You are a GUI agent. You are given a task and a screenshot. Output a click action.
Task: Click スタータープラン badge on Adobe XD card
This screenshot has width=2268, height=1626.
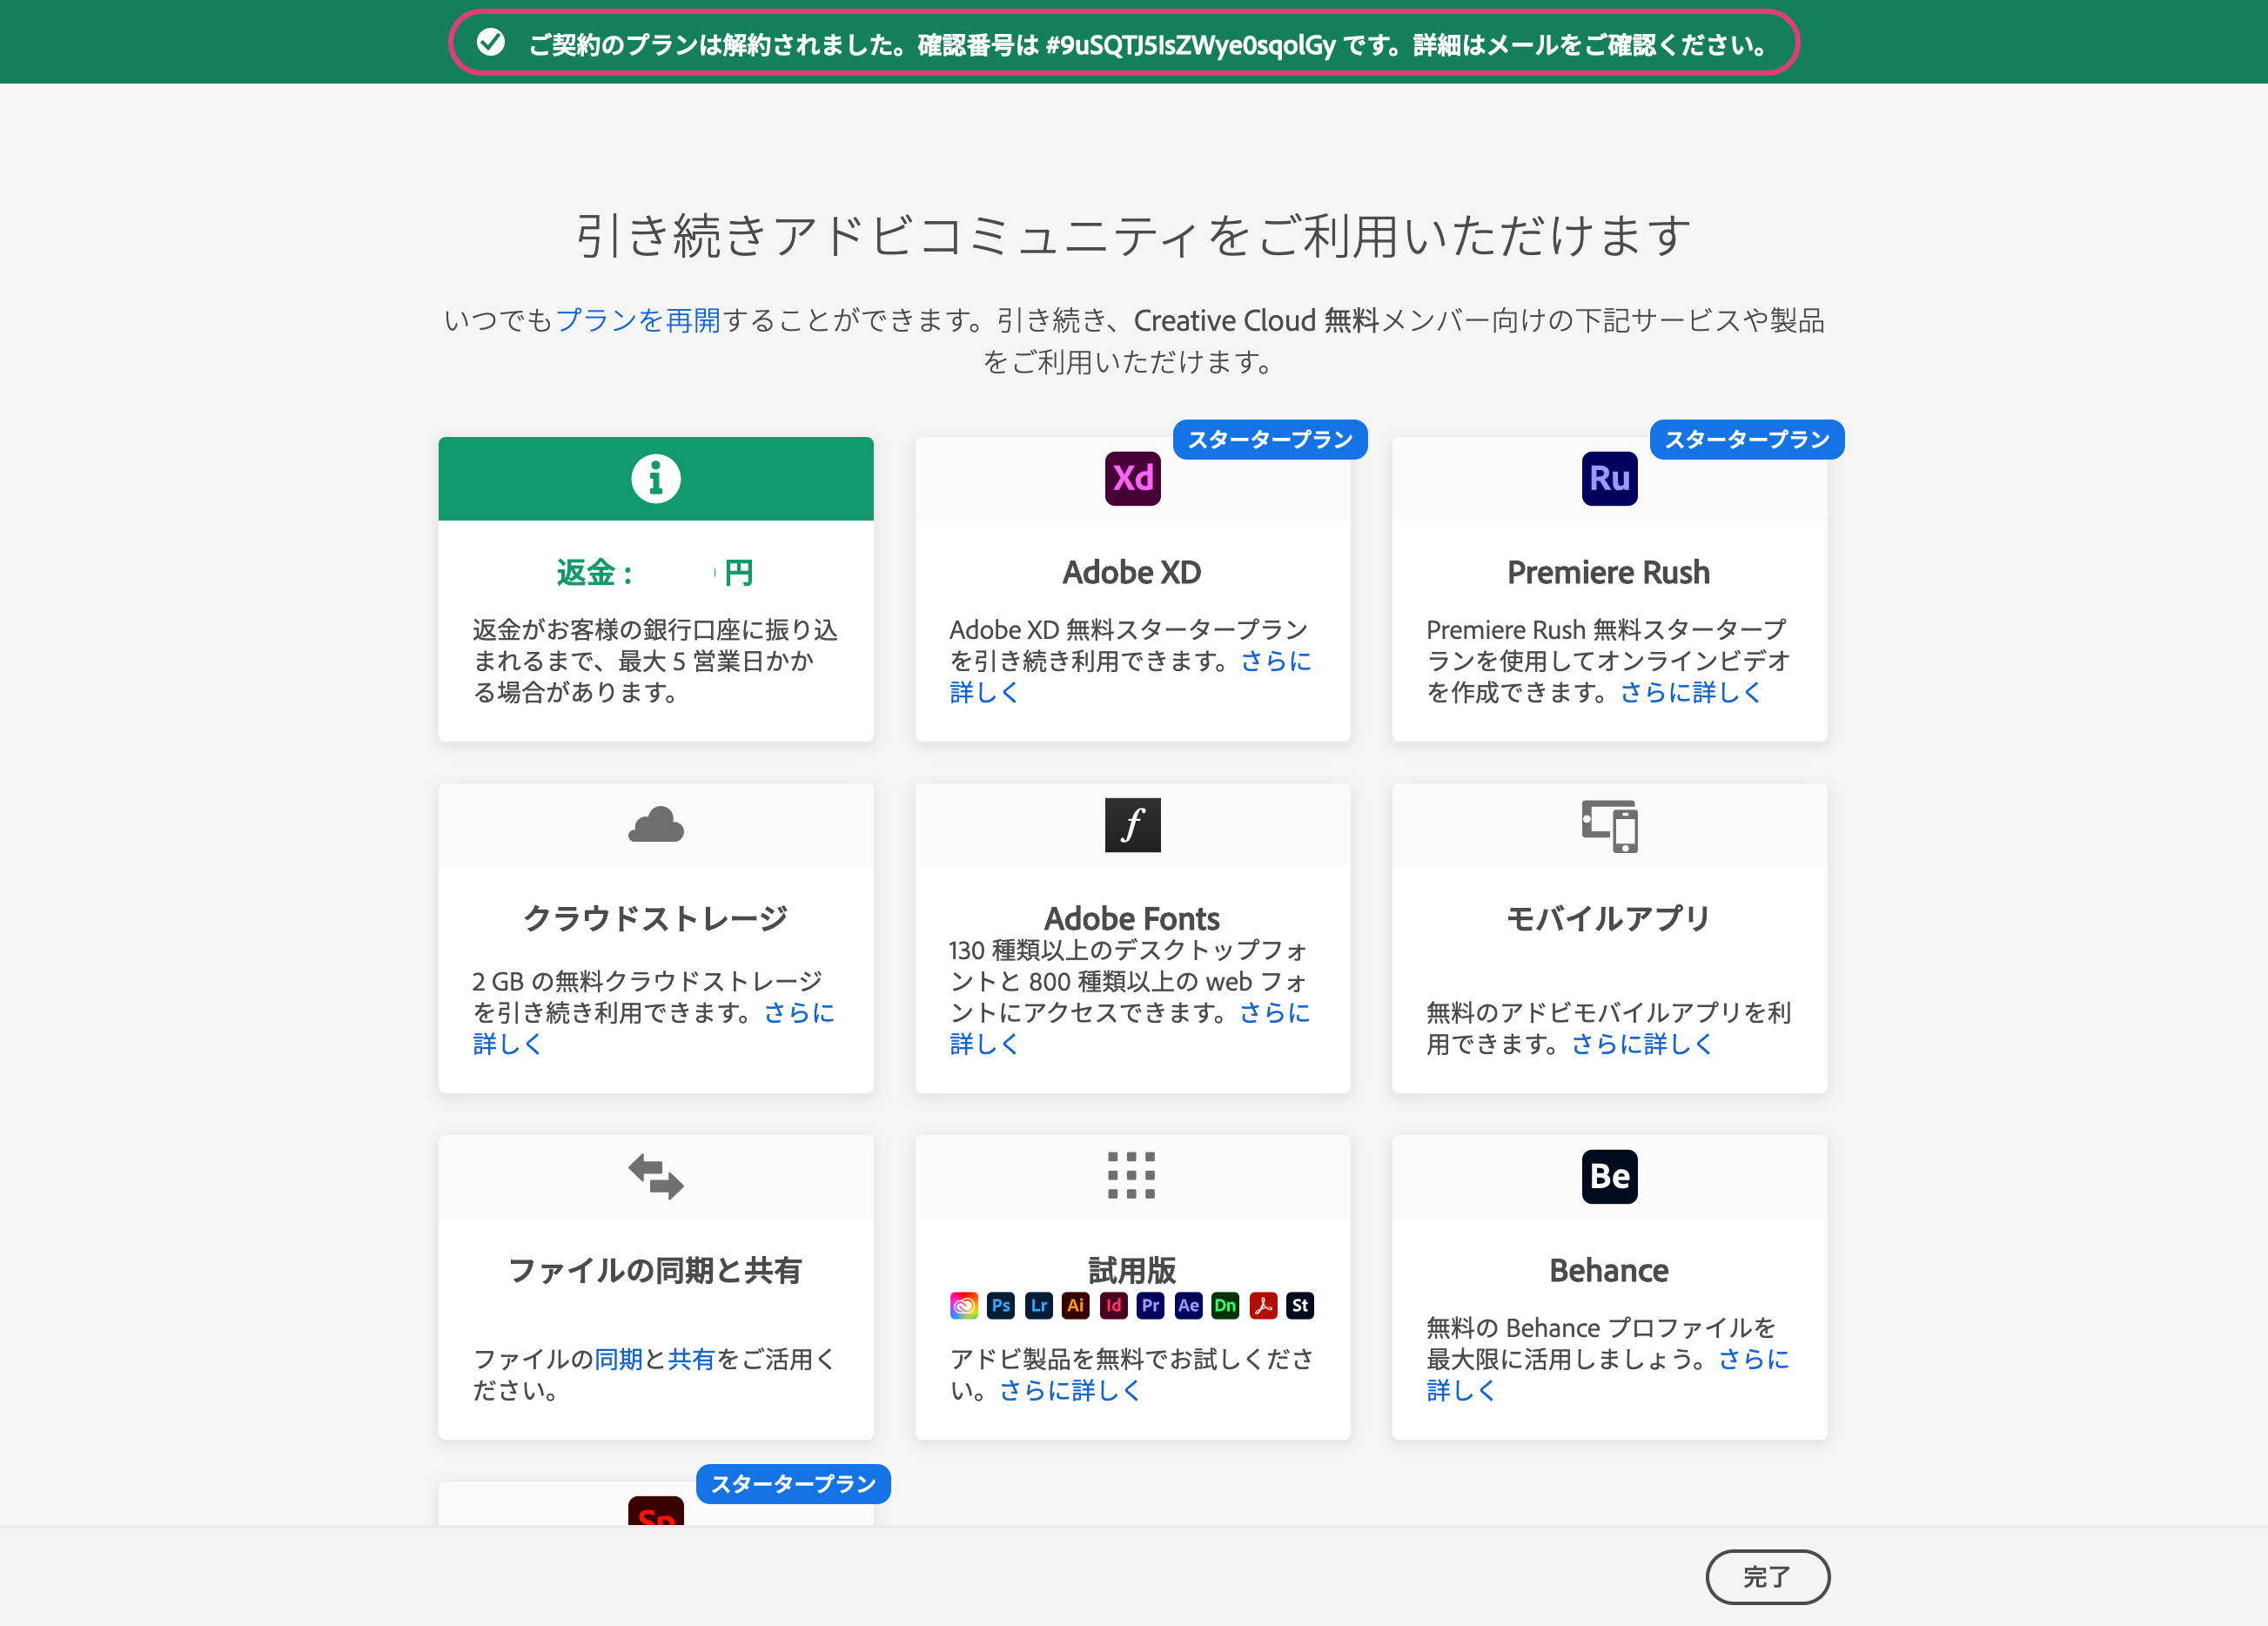point(1270,439)
